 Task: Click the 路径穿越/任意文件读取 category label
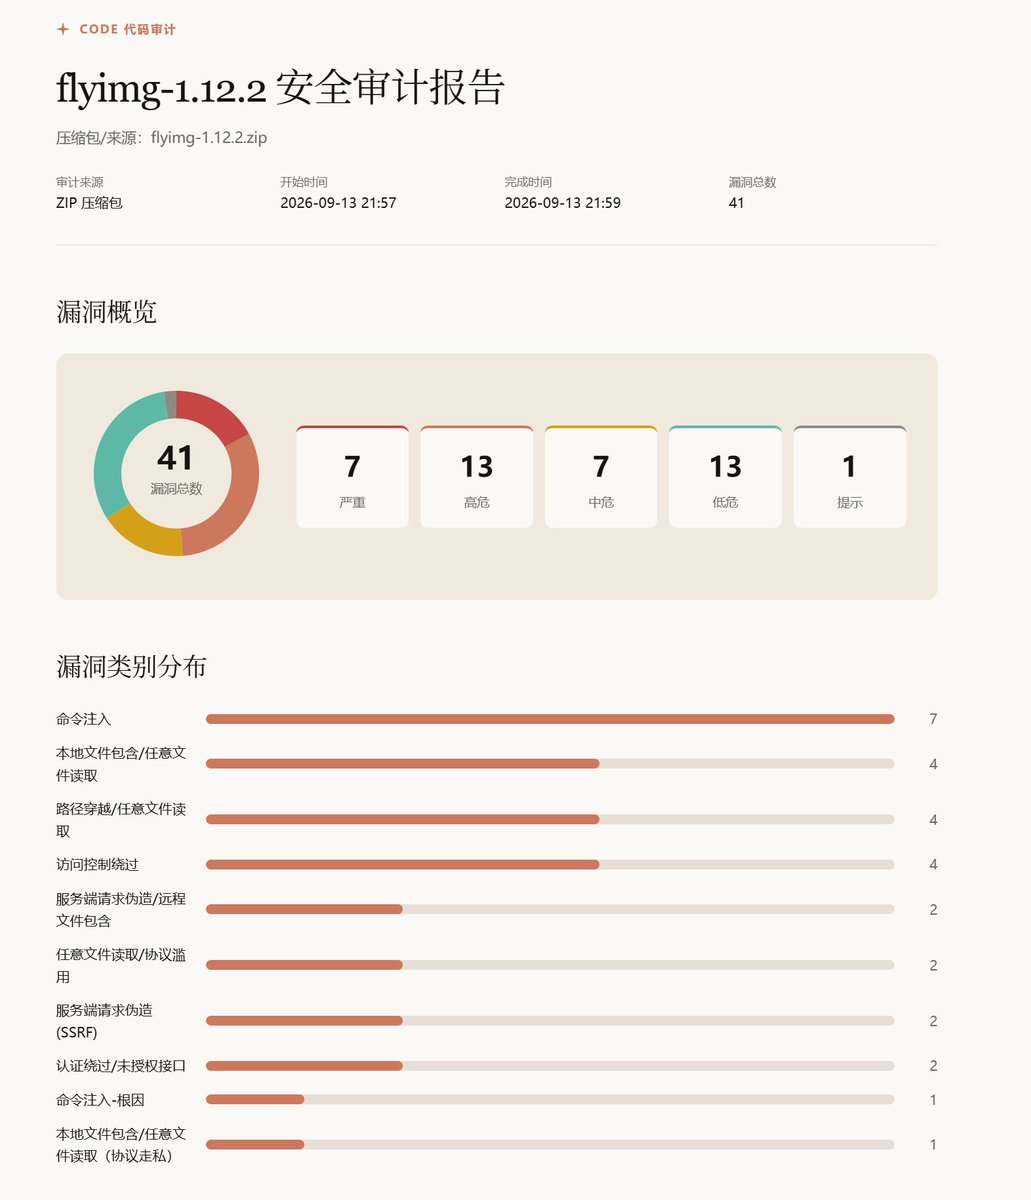coord(121,820)
